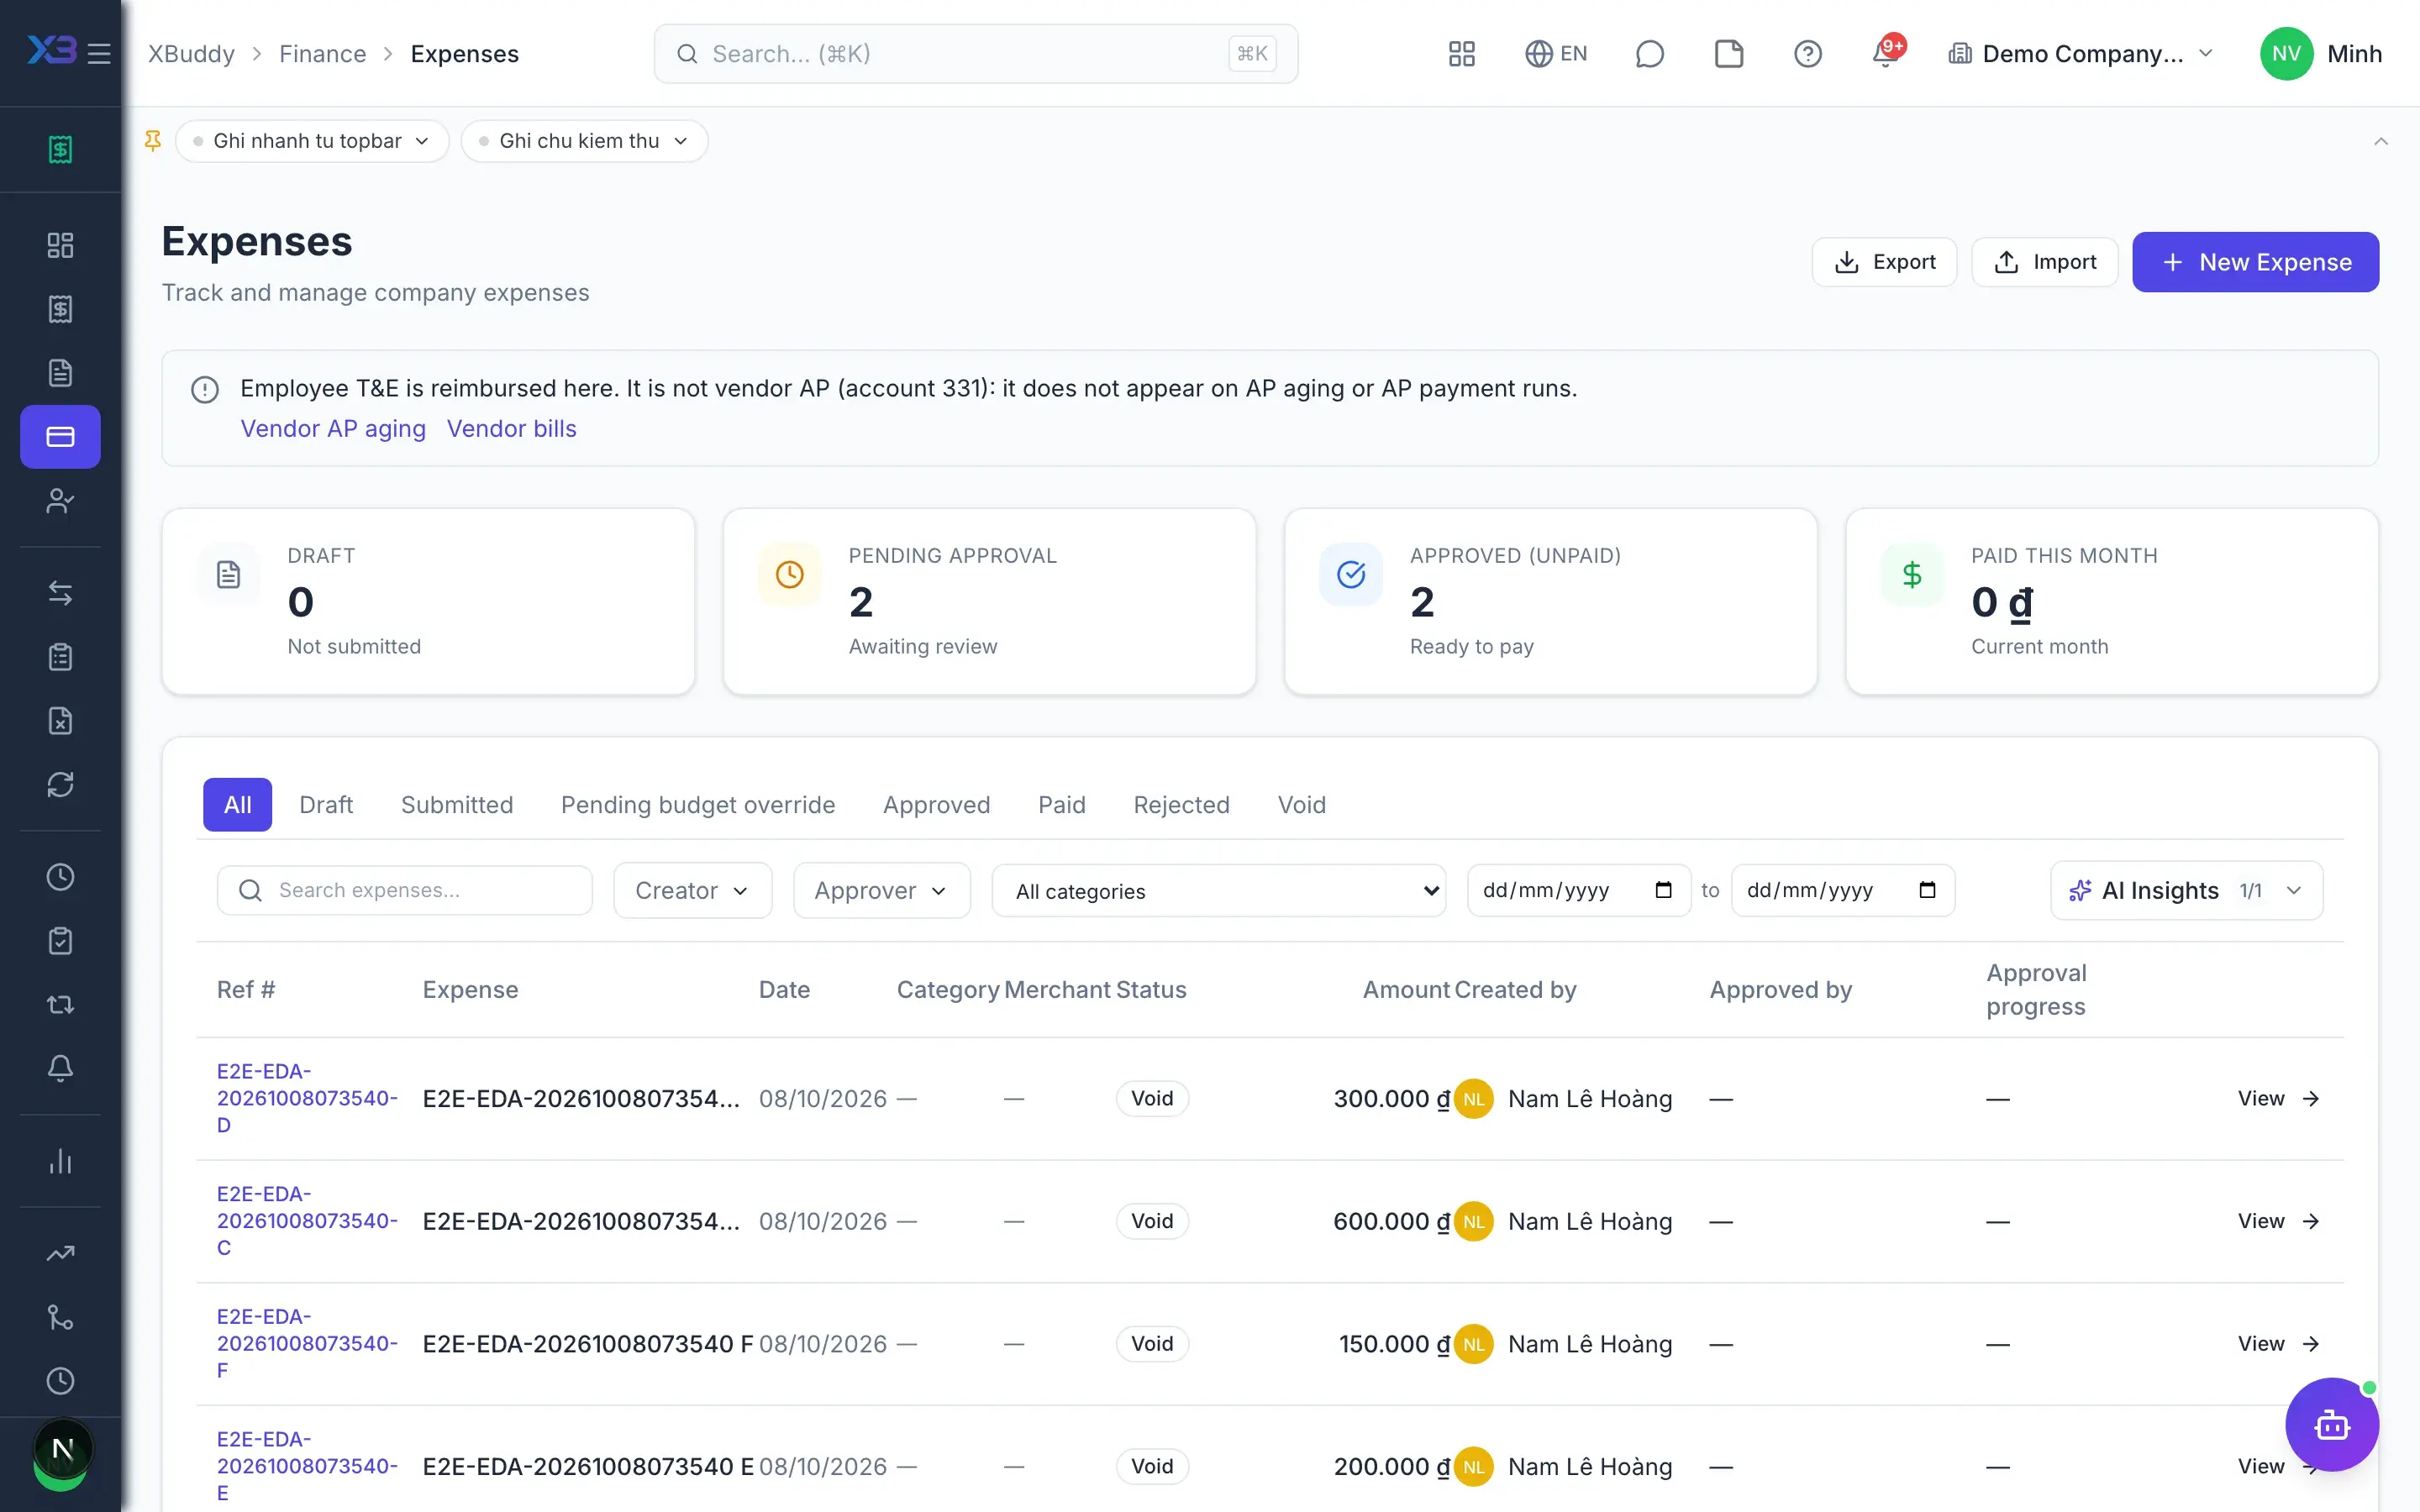Image resolution: width=2420 pixels, height=1512 pixels.
Task: Follow the Vendor AP aging link
Action: [333, 428]
